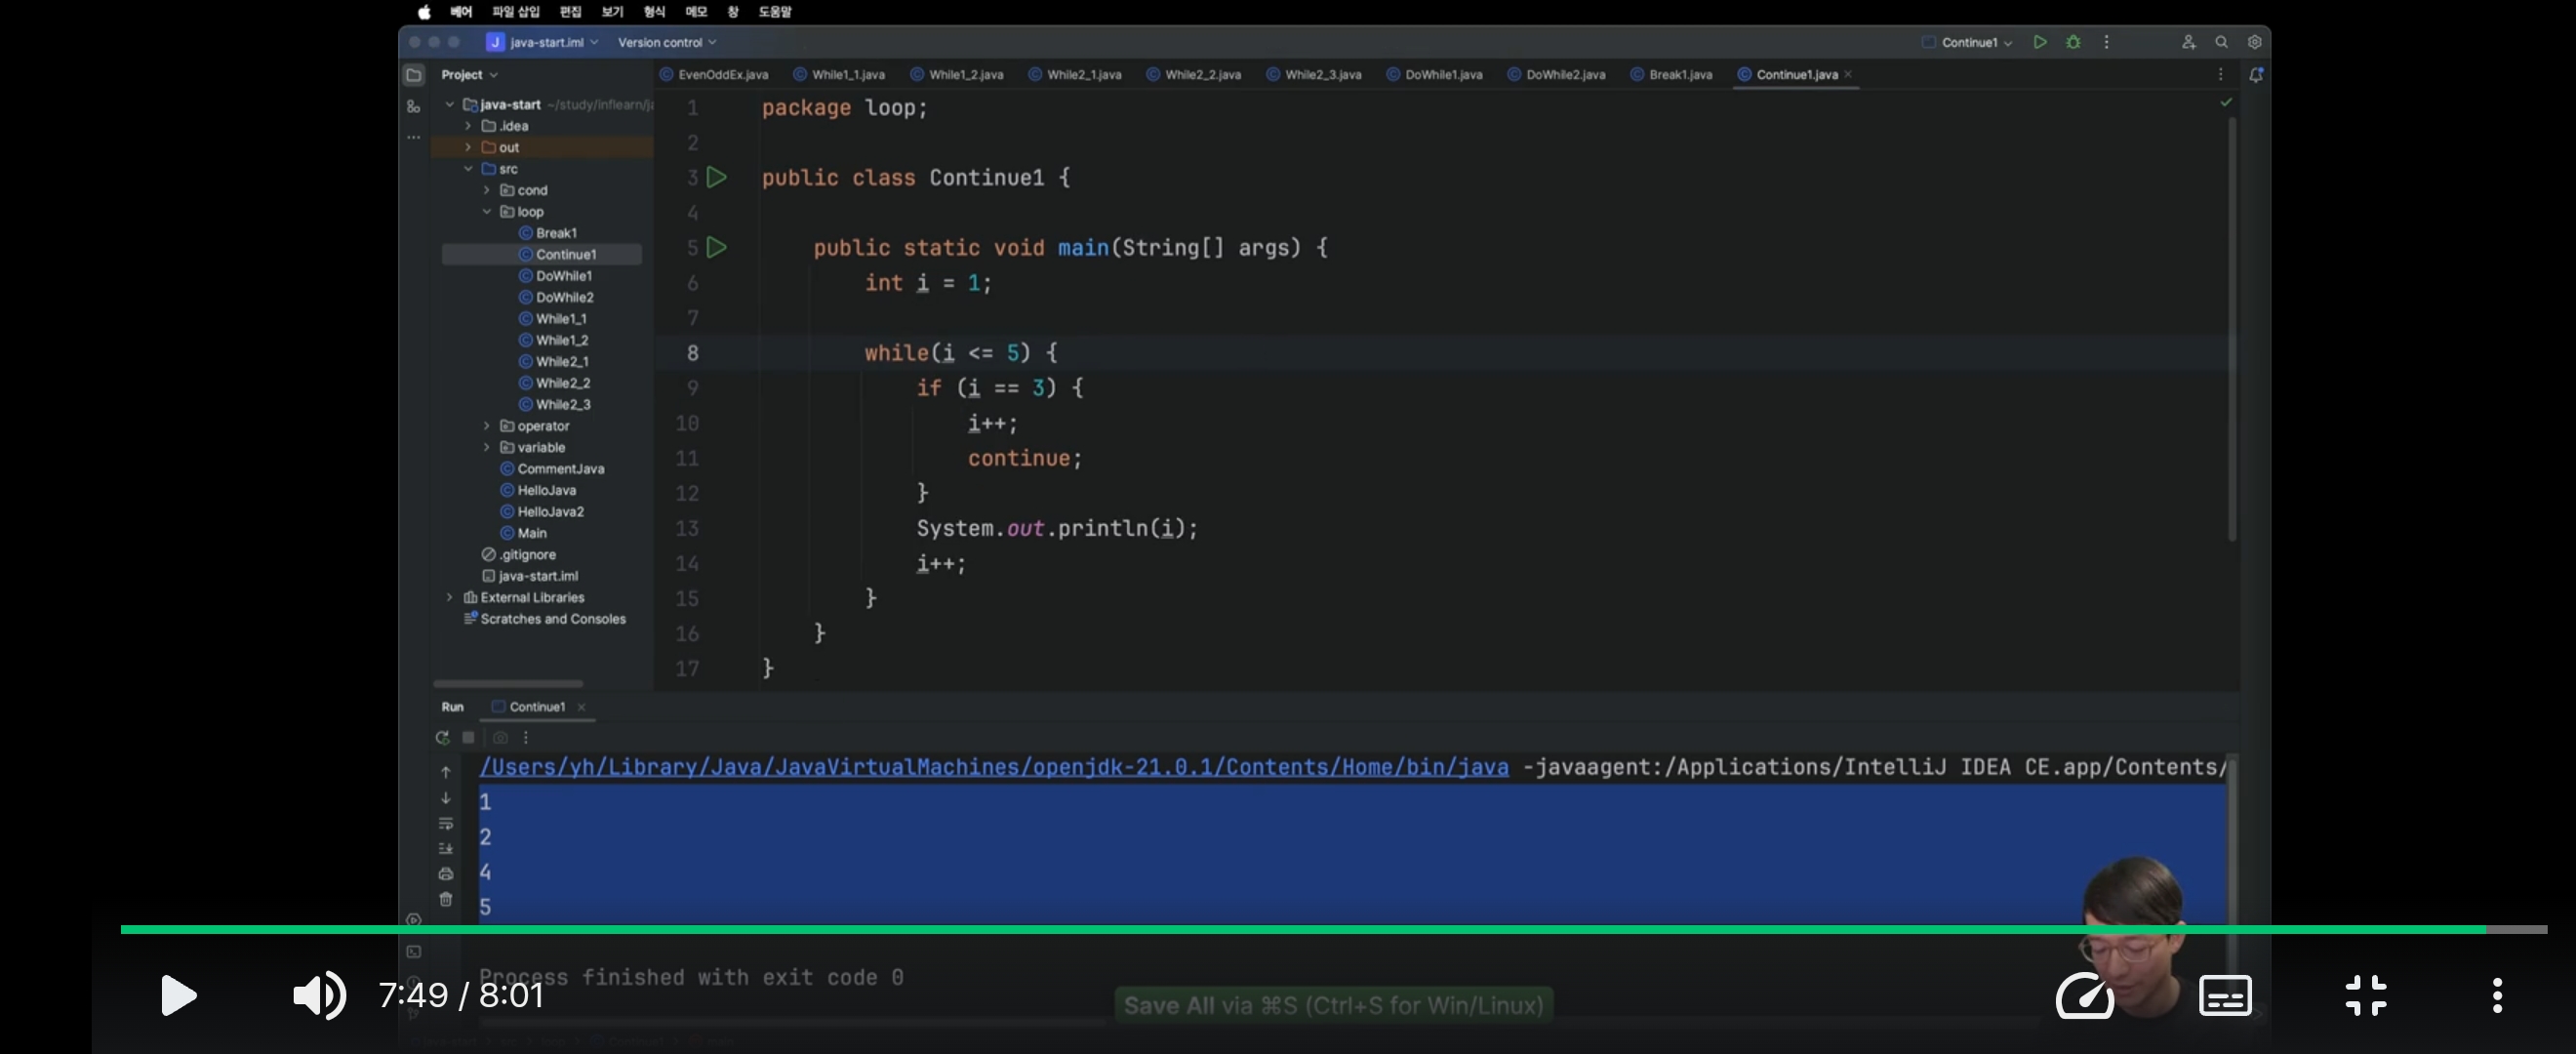Seek on the green video progress bar
The image size is (2576, 1054).
click(x=1334, y=929)
